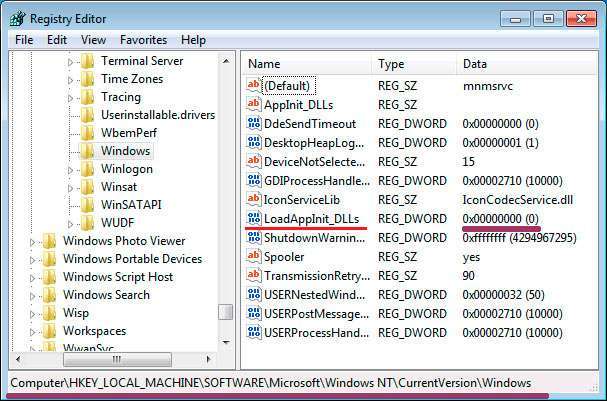
Task: Minimize the Registry Editor window
Action: pos(515,19)
